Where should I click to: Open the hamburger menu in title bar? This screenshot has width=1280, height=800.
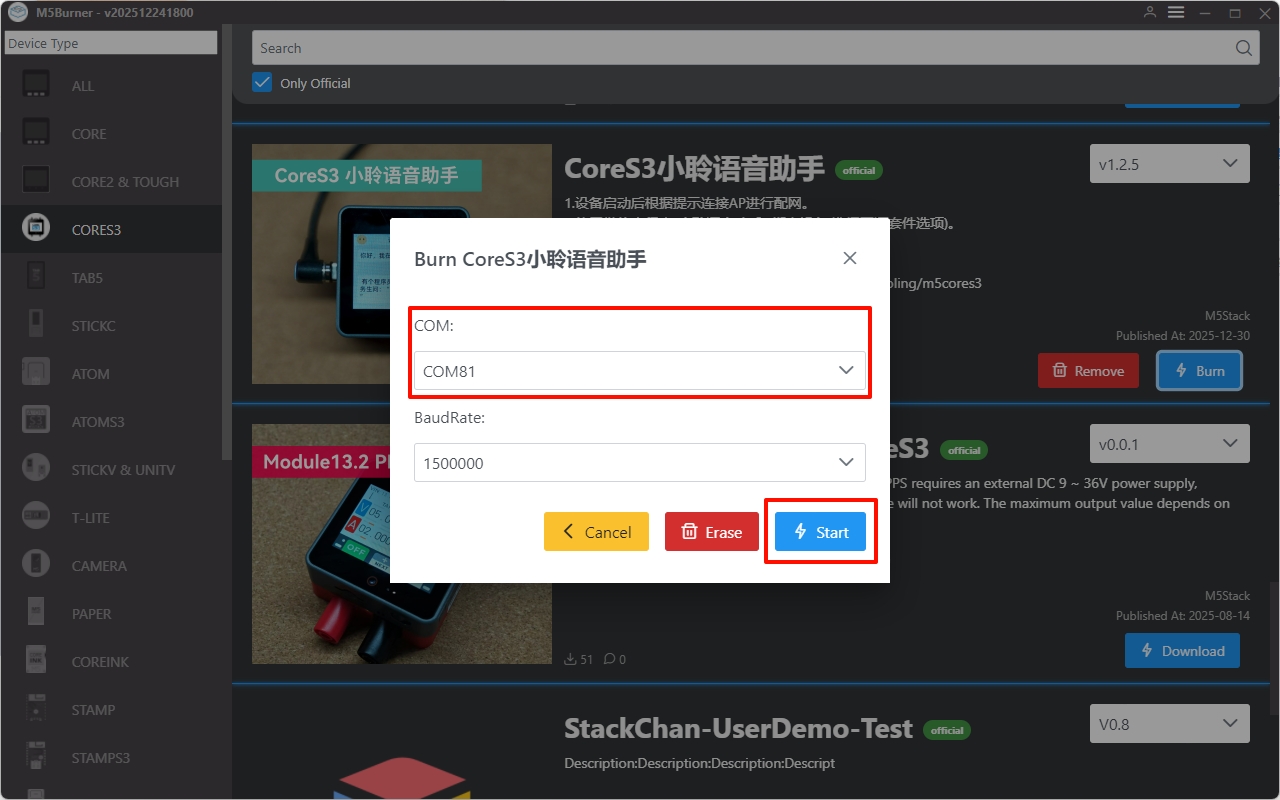[1176, 12]
